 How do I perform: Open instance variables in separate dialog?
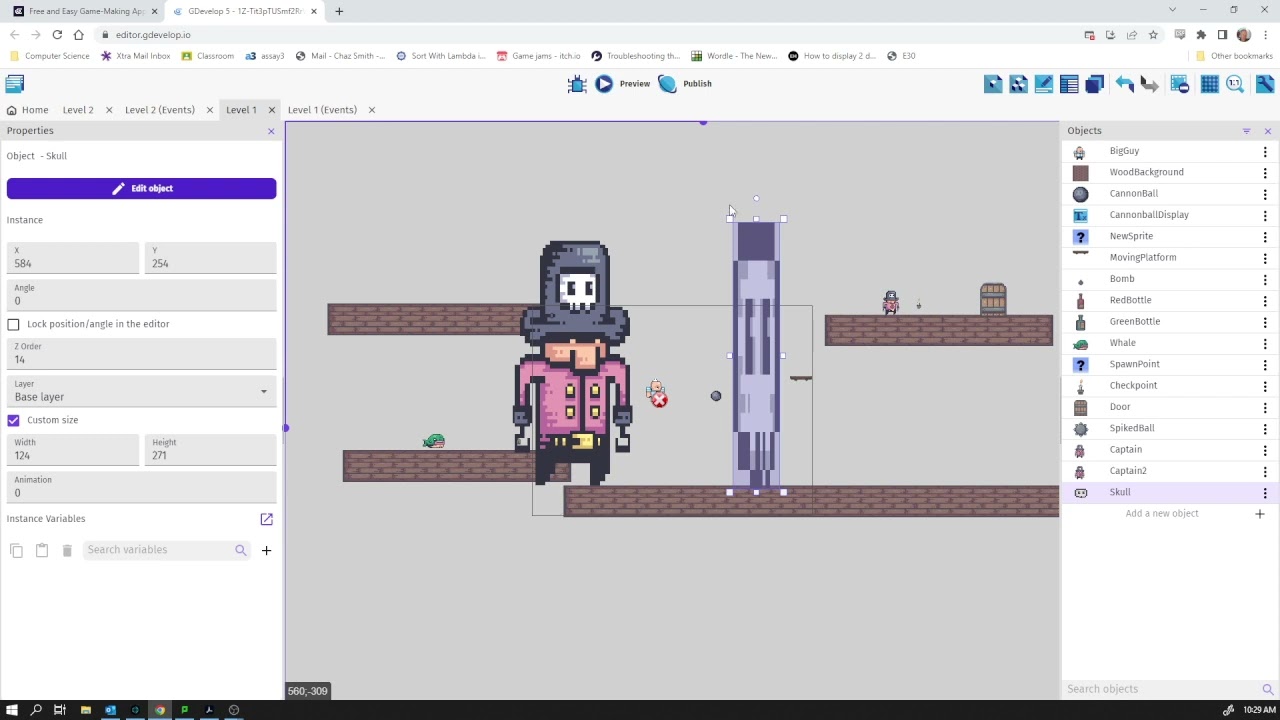tap(266, 519)
